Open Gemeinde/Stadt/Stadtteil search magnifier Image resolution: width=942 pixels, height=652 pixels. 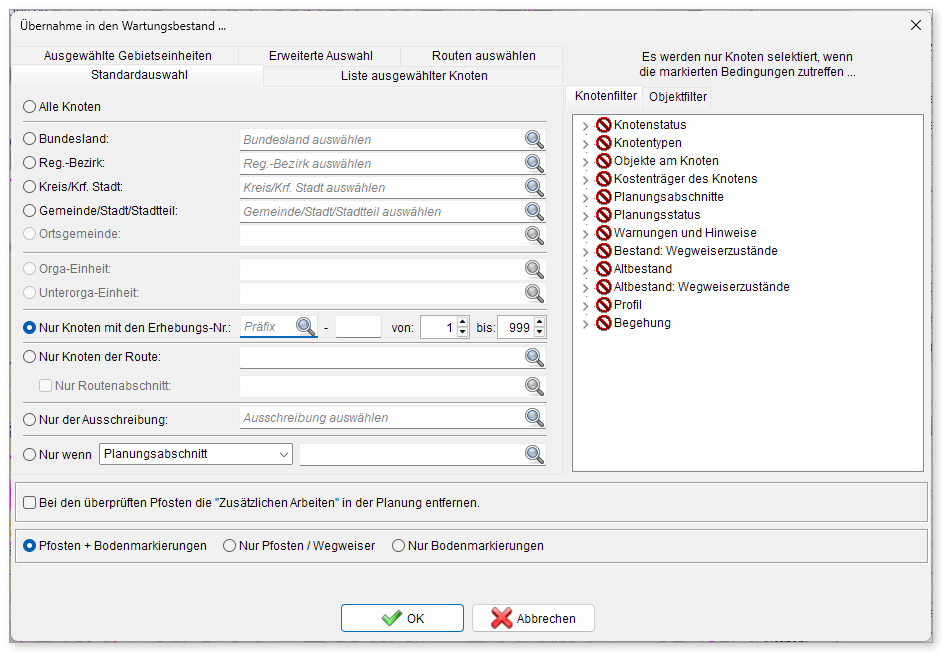[534, 212]
